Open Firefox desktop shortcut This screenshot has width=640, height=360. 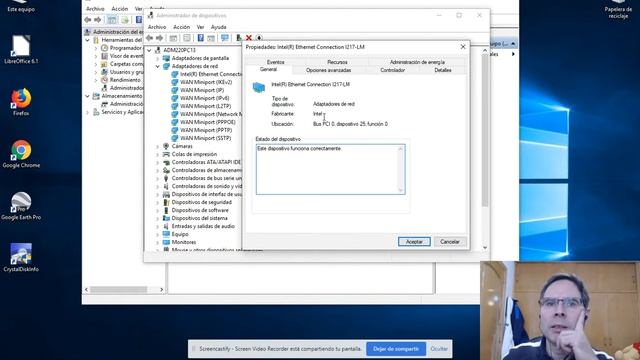click(21, 102)
